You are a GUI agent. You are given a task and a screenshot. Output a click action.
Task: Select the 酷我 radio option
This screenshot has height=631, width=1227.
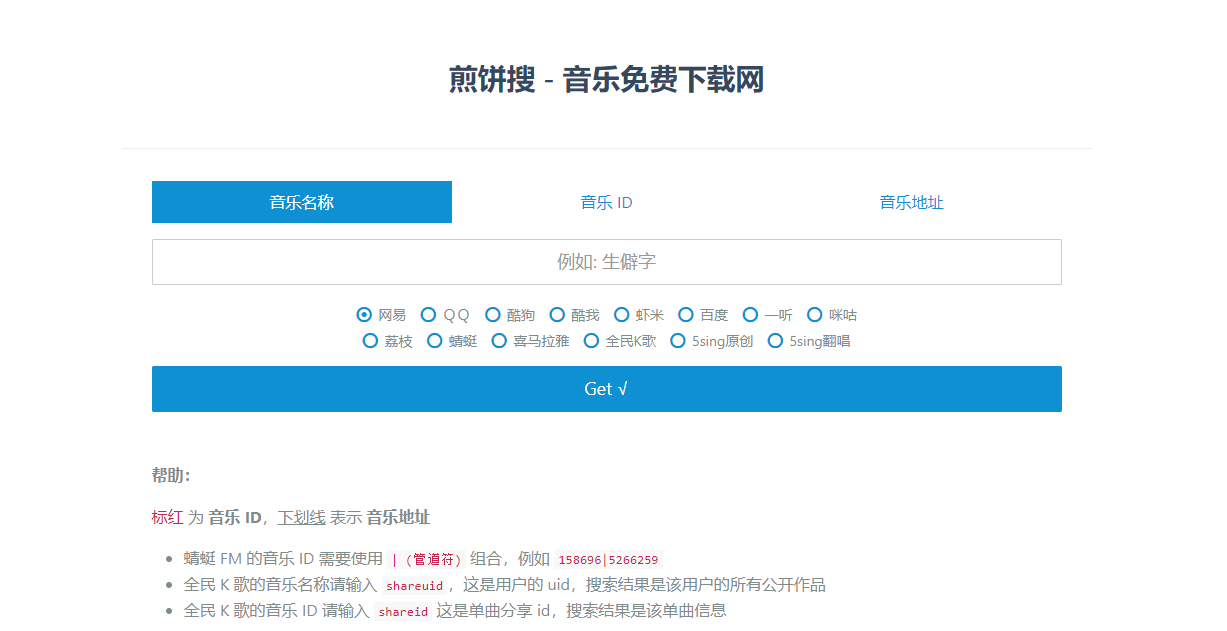pos(557,315)
